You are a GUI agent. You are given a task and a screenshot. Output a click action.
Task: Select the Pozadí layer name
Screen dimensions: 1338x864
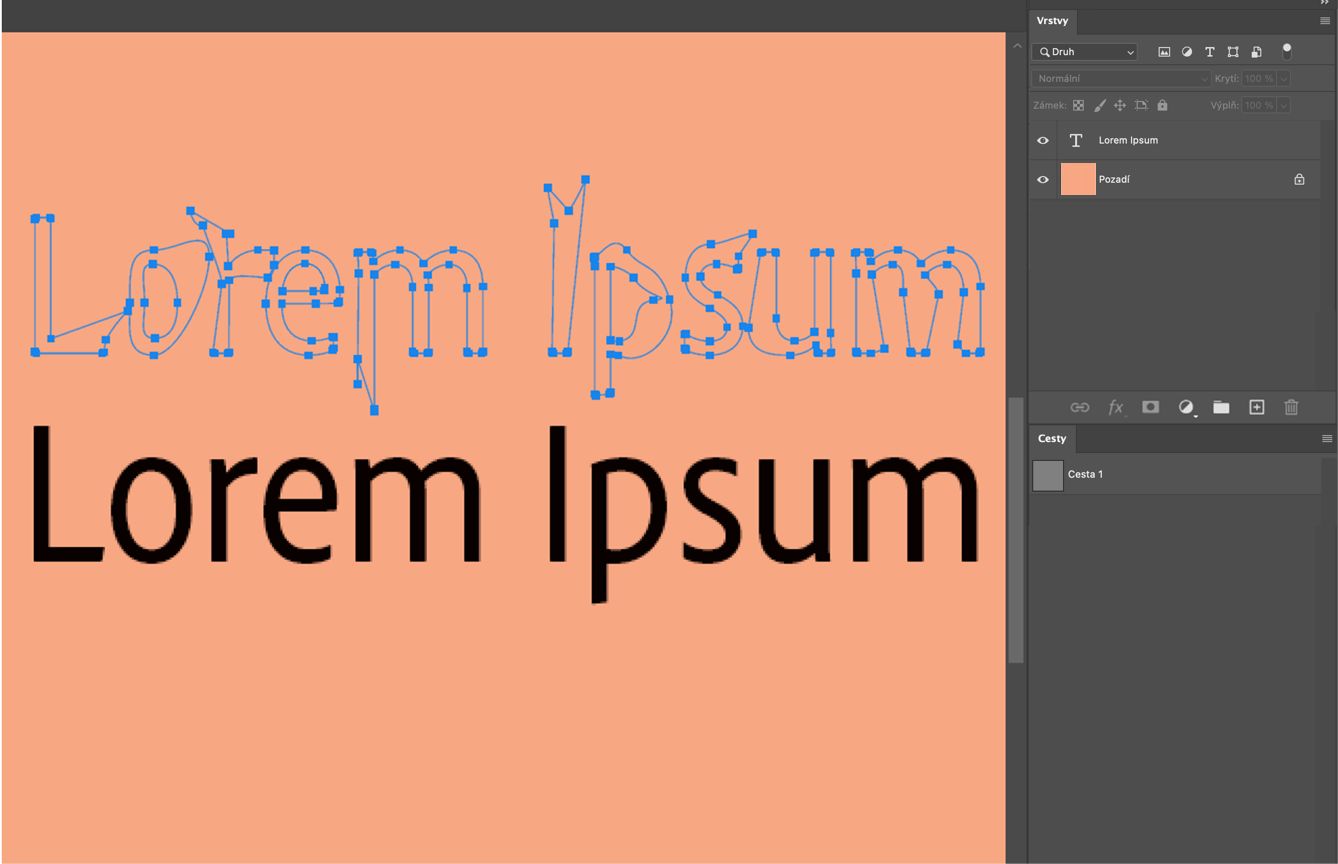(x=1114, y=180)
